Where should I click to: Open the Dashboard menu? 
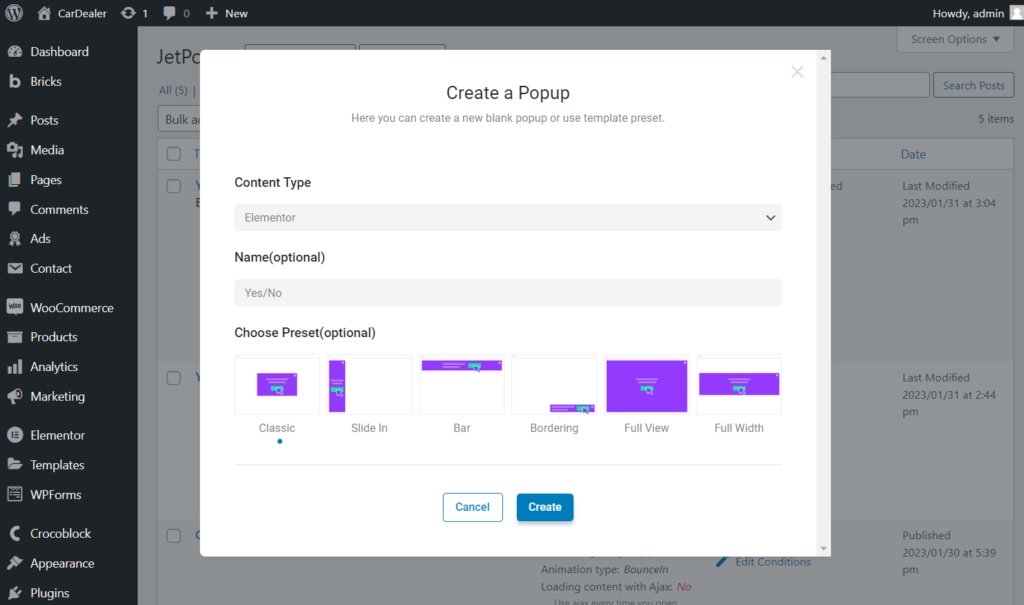click(x=59, y=52)
